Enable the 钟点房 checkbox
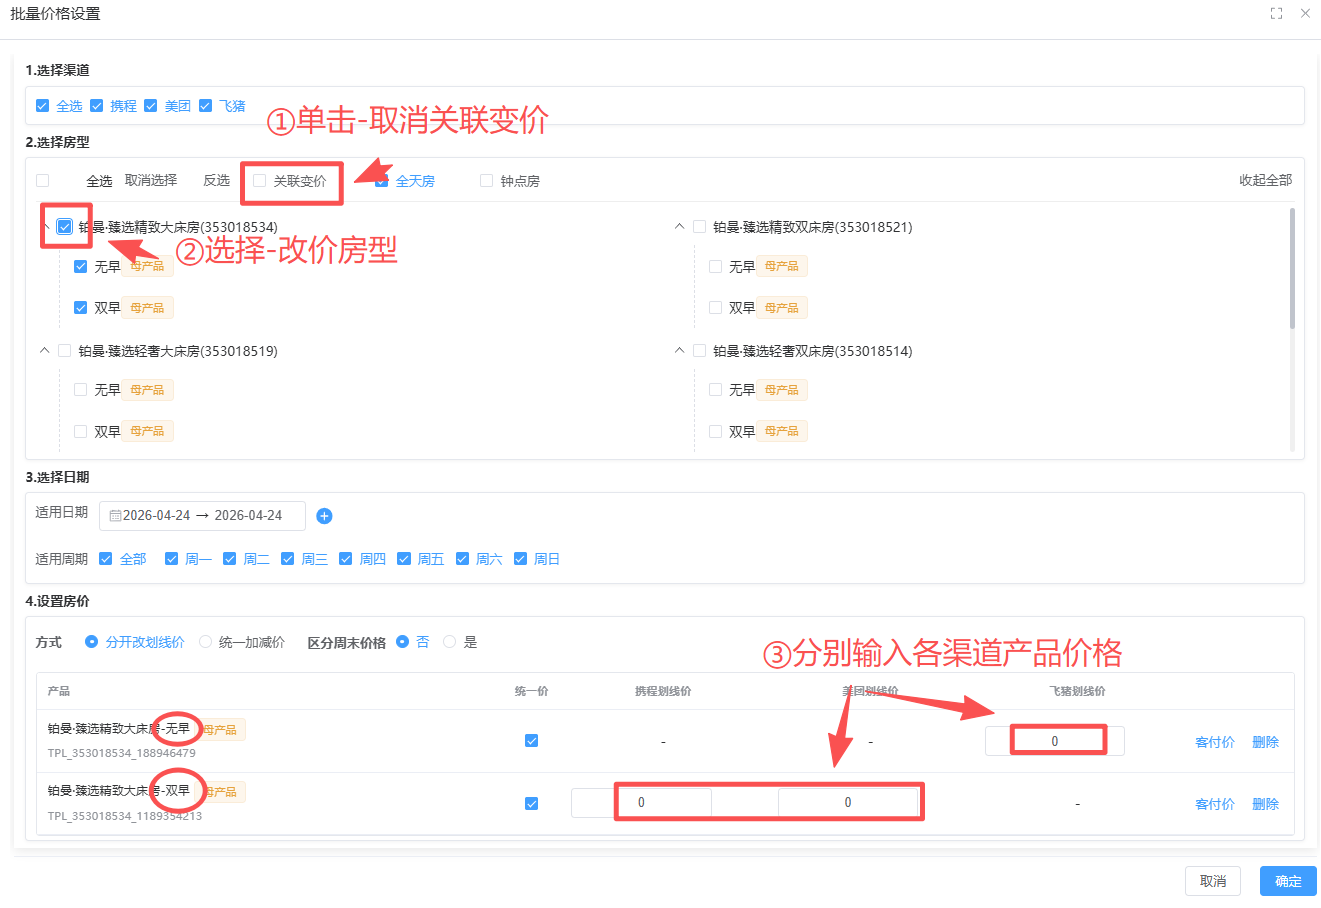 pyautogui.click(x=486, y=180)
